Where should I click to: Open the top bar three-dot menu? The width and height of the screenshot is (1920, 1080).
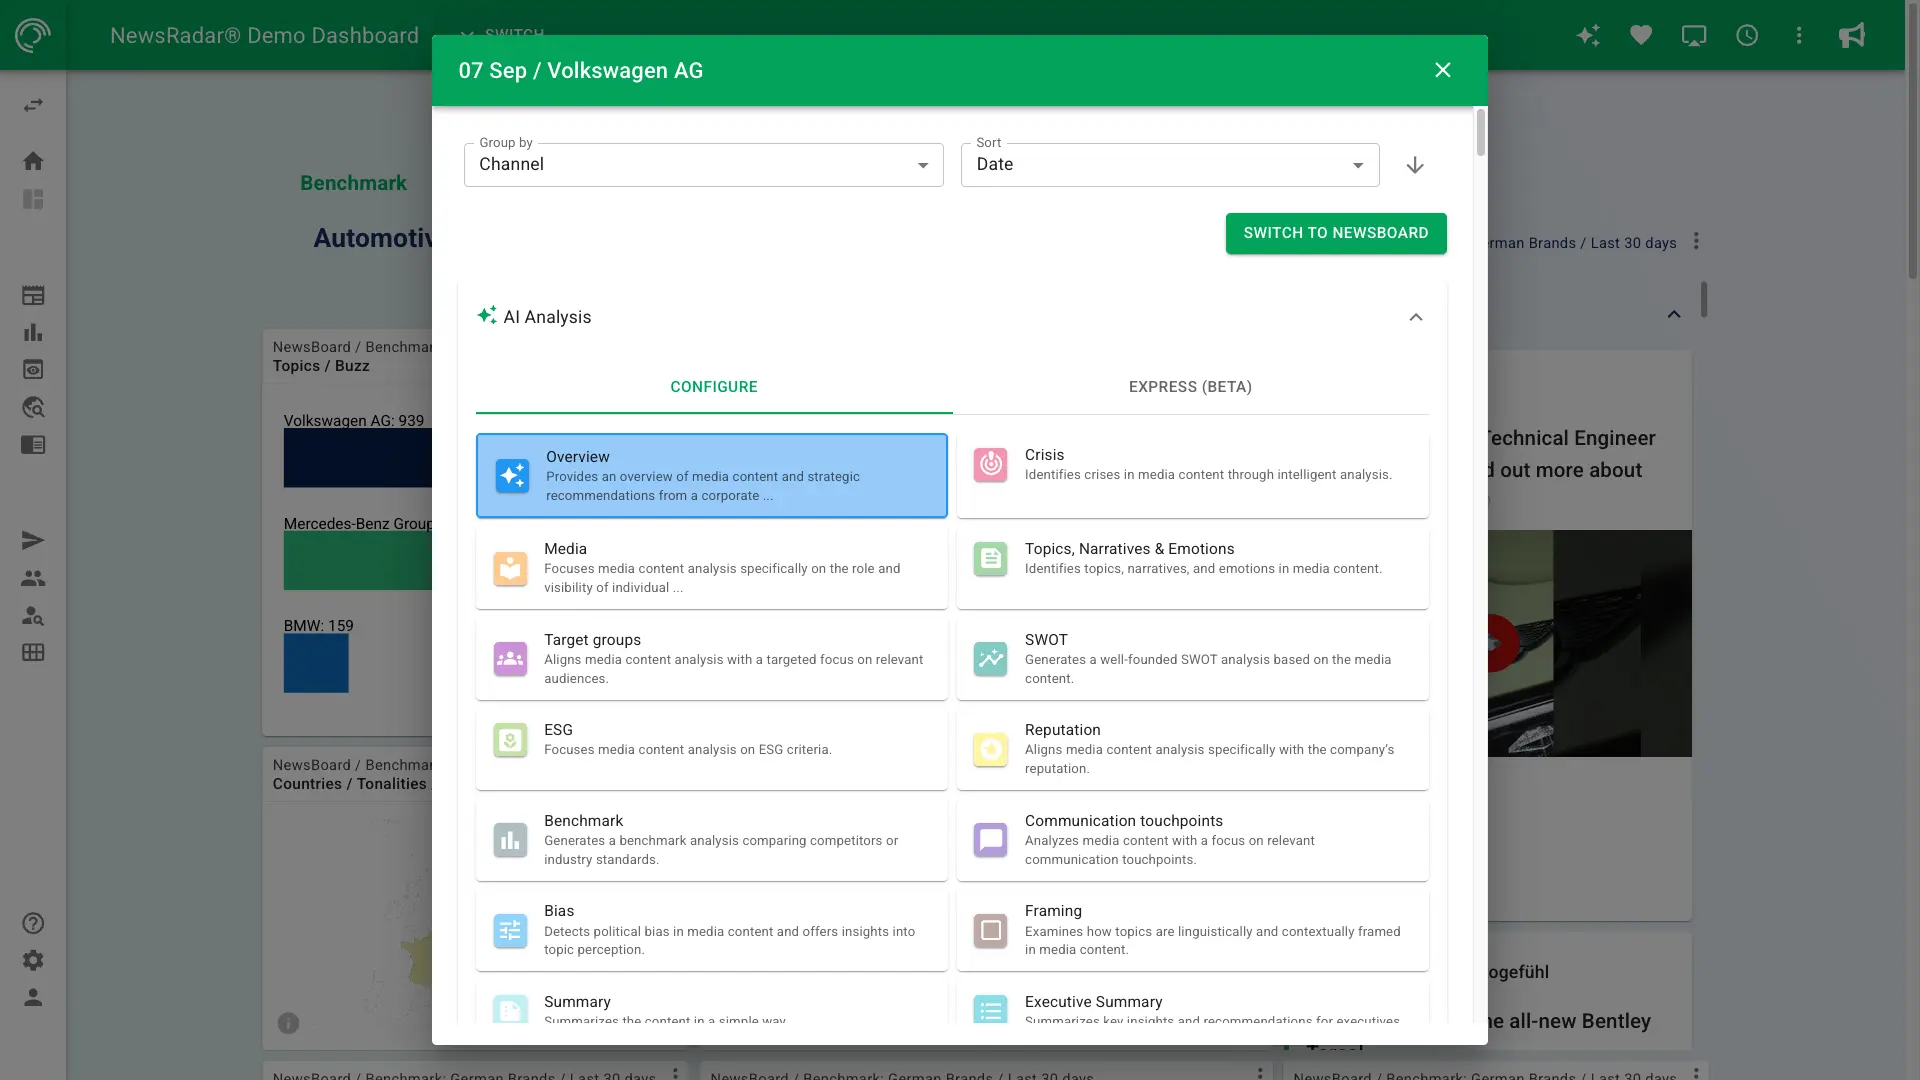click(x=1799, y=36)
